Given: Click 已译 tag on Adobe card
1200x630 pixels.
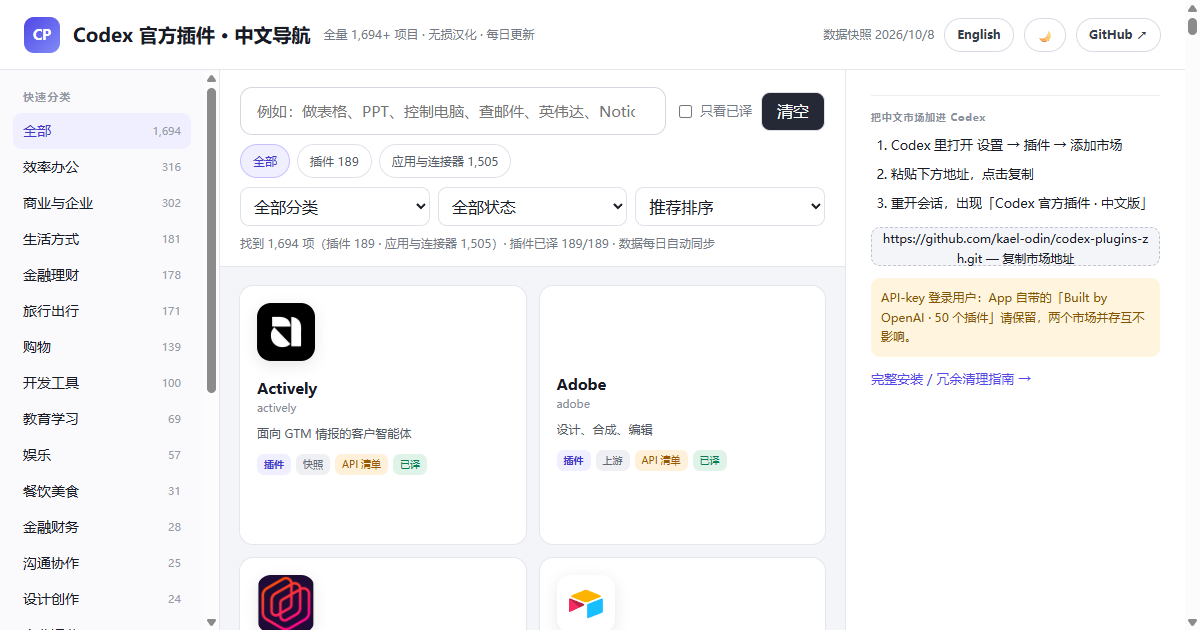Looking at the screenshot, I should pyautogui.click(x=710, y=460).
